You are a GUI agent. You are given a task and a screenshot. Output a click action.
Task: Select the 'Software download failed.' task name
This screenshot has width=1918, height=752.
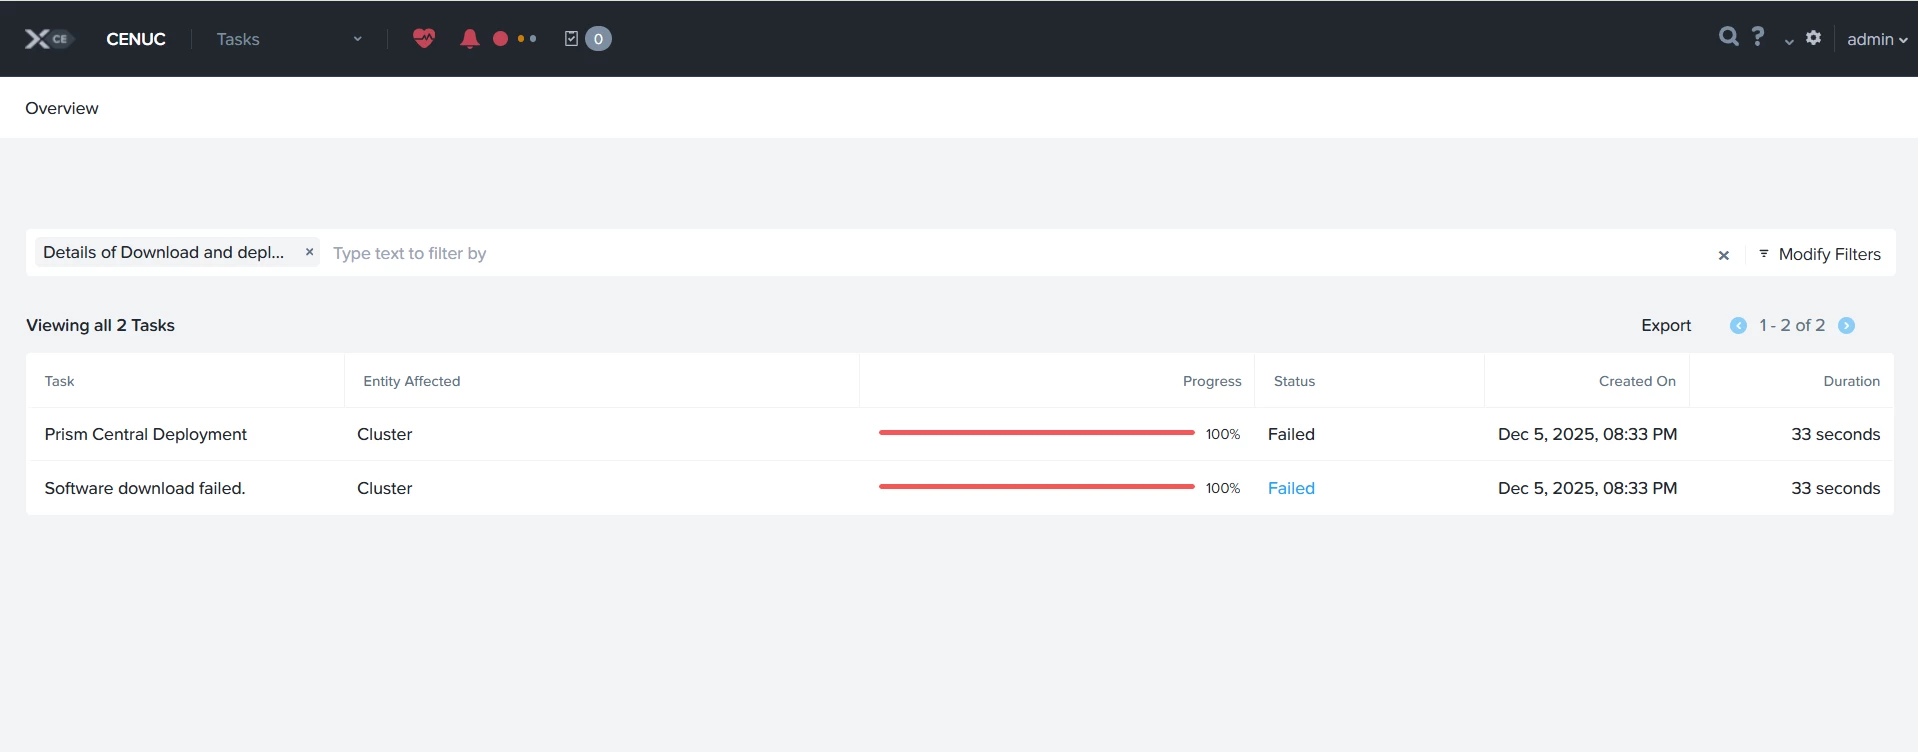145,488
